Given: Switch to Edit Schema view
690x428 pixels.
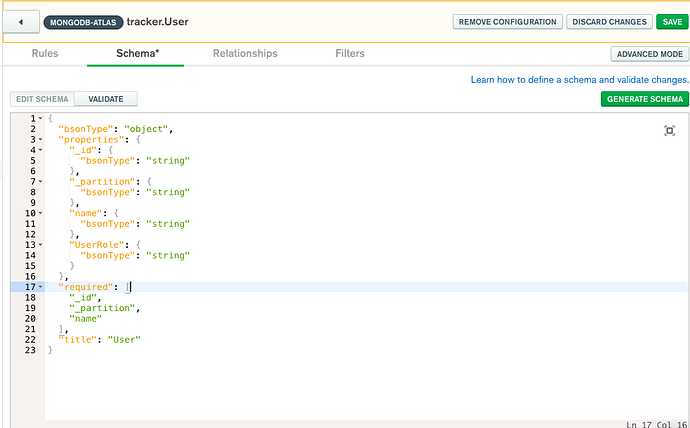Looking at the screenshot, I should 42,99.
